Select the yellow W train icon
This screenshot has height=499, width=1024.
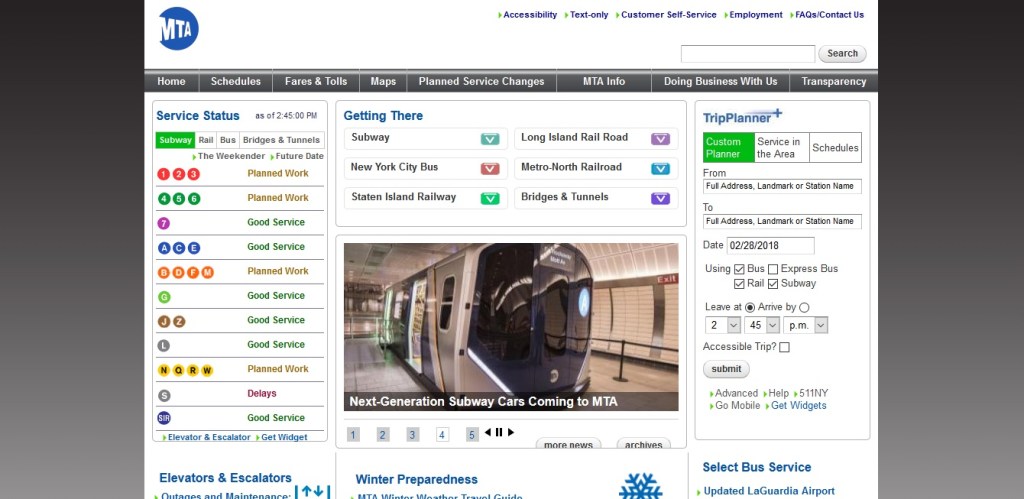point(207,370)
